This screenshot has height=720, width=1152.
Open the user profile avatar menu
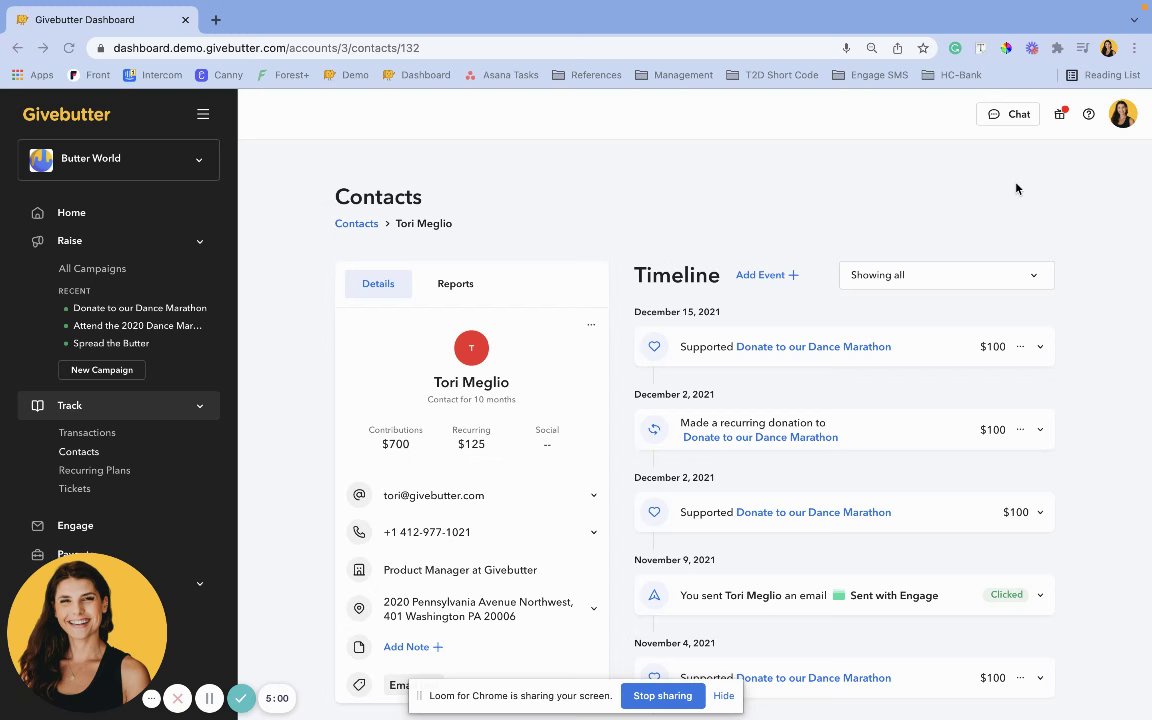[1123, 114]
